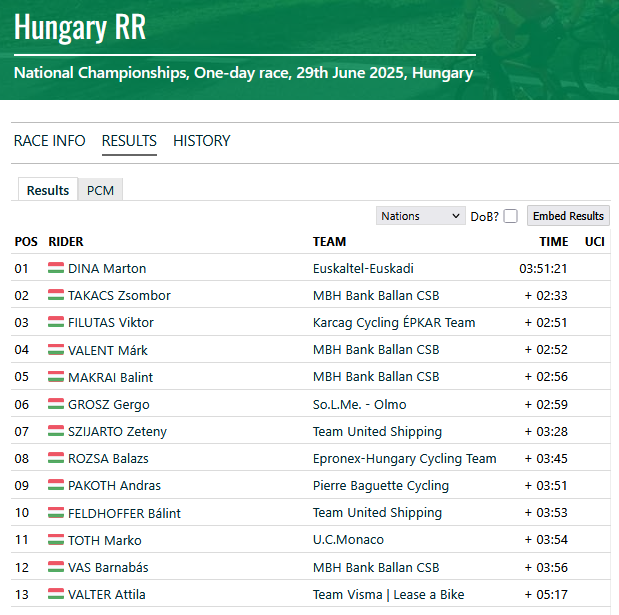Click flag icon beside MAKRAI Balint

click(x=56, y=377)
